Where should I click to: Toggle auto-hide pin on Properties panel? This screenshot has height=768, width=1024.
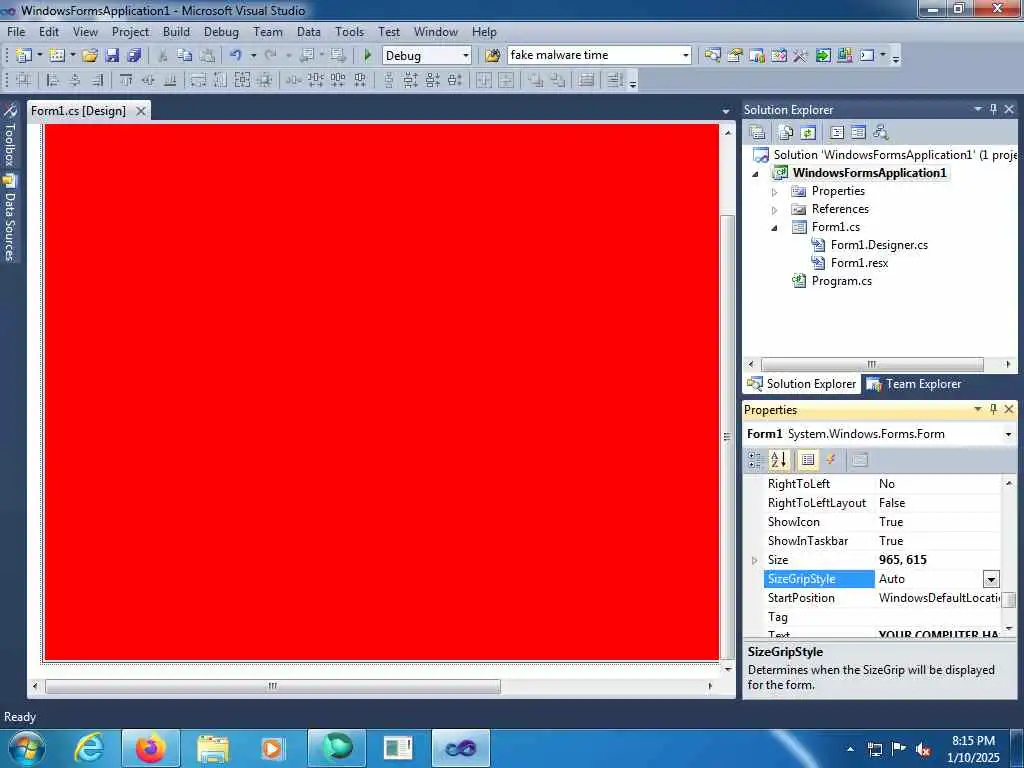point(993,409)
